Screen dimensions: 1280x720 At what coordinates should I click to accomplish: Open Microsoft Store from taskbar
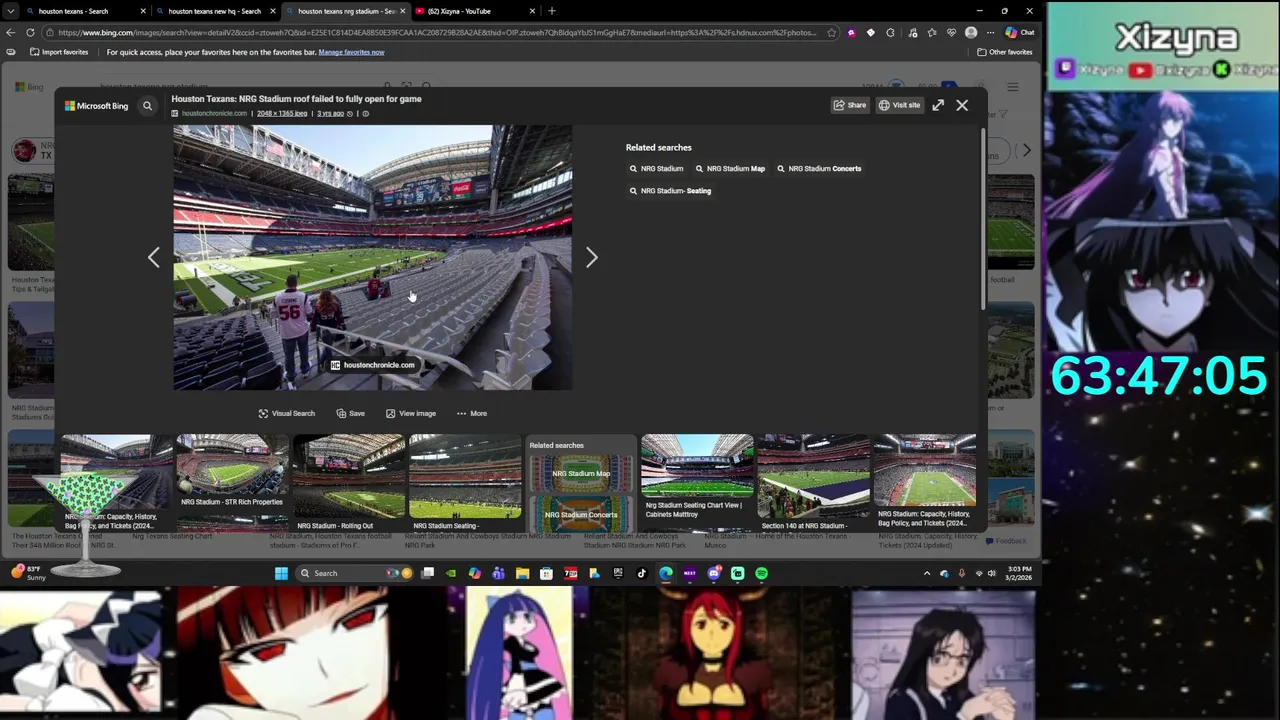coord(546,573)
